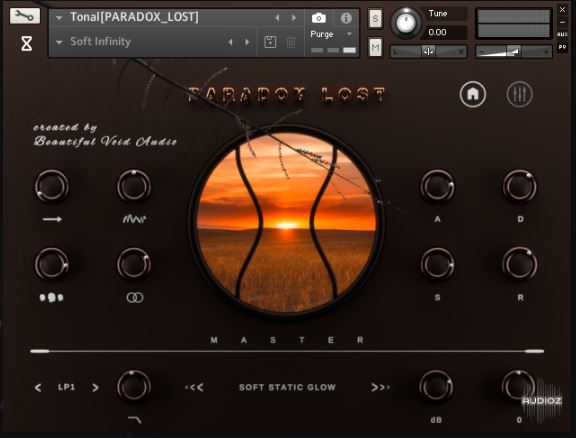
Task: Toggle the Solo S button
Action: pos(375,18)
